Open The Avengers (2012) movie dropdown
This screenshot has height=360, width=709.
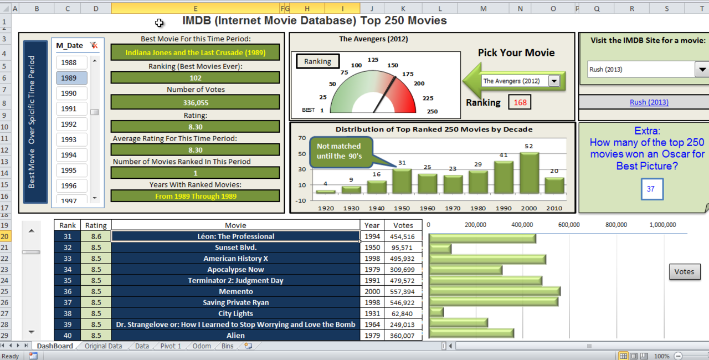pyautogui.click(x=554, y=81)
